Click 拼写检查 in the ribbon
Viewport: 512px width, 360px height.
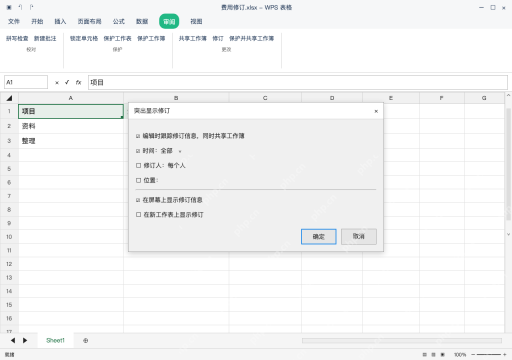coord(17,38)
